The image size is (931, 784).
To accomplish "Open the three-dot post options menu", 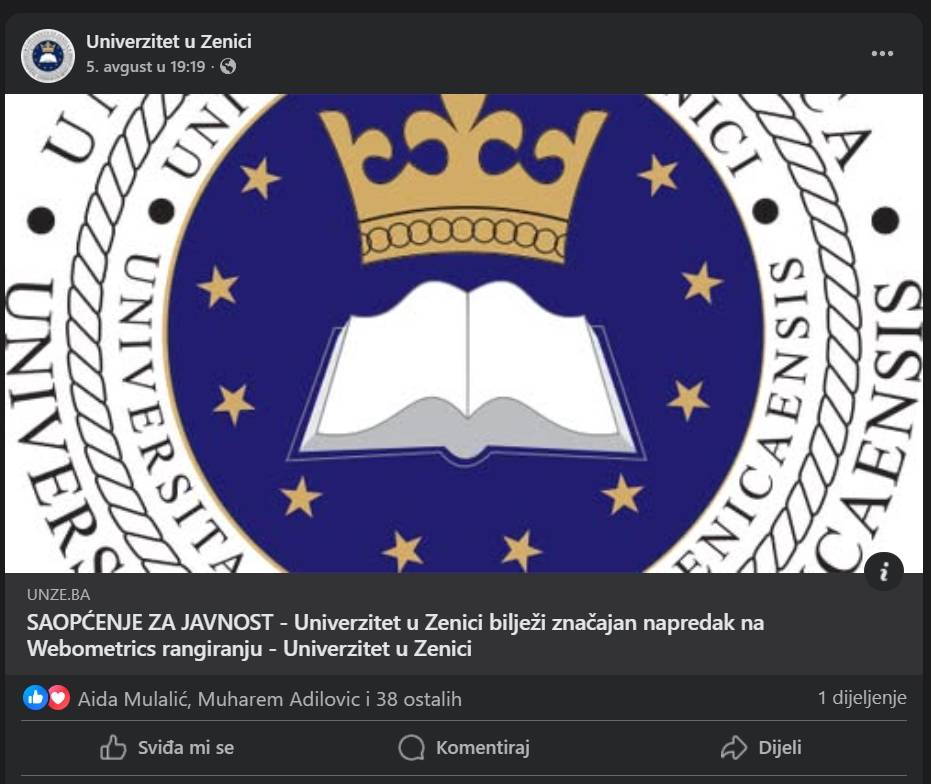I will [882, 53].
